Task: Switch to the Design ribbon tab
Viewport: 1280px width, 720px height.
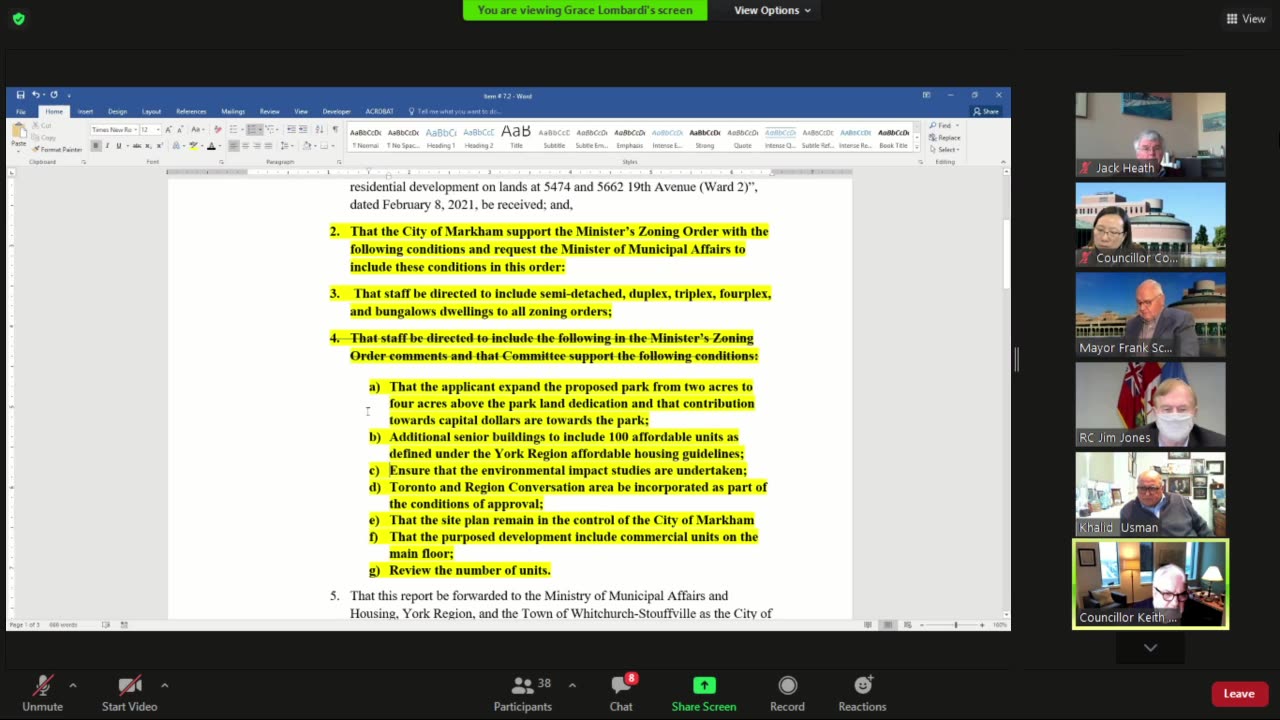Action: coord(117,112)
